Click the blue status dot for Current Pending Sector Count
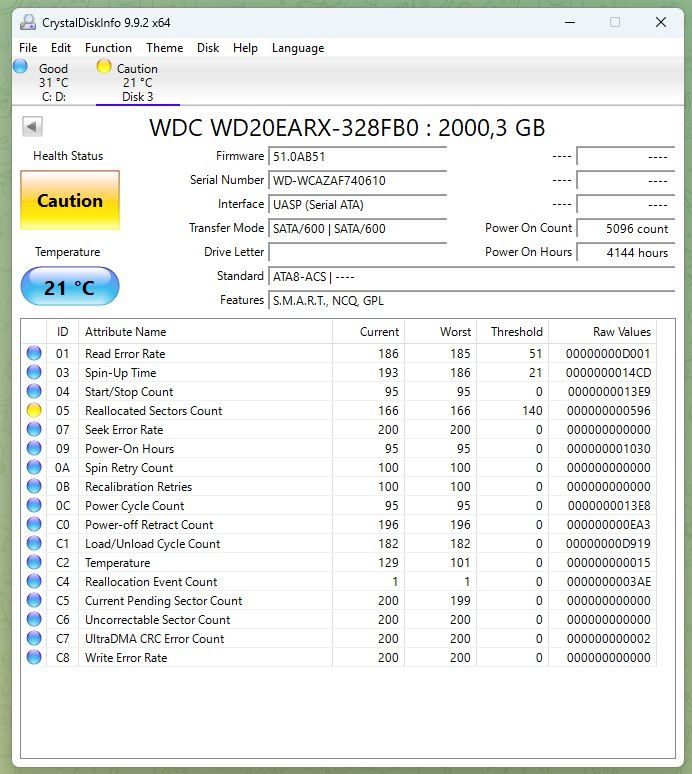 34,600
